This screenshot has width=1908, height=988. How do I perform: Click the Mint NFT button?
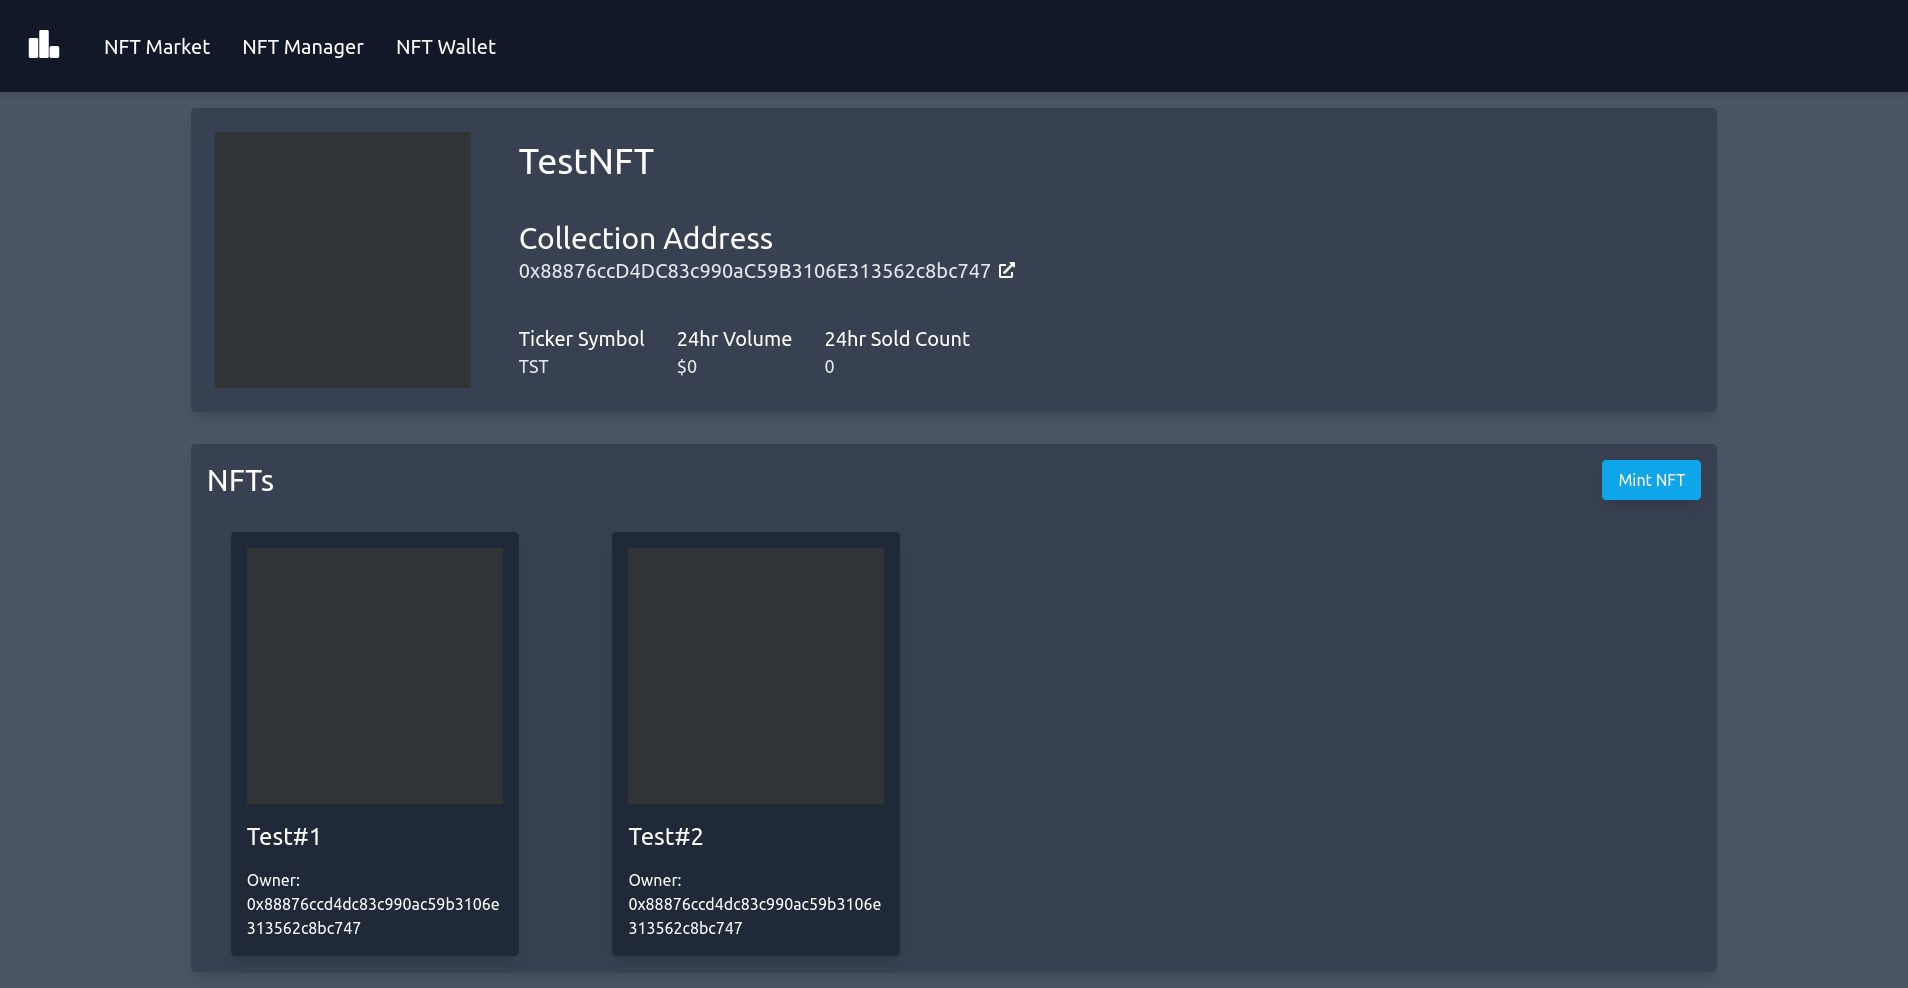(x=1651, y=480)
